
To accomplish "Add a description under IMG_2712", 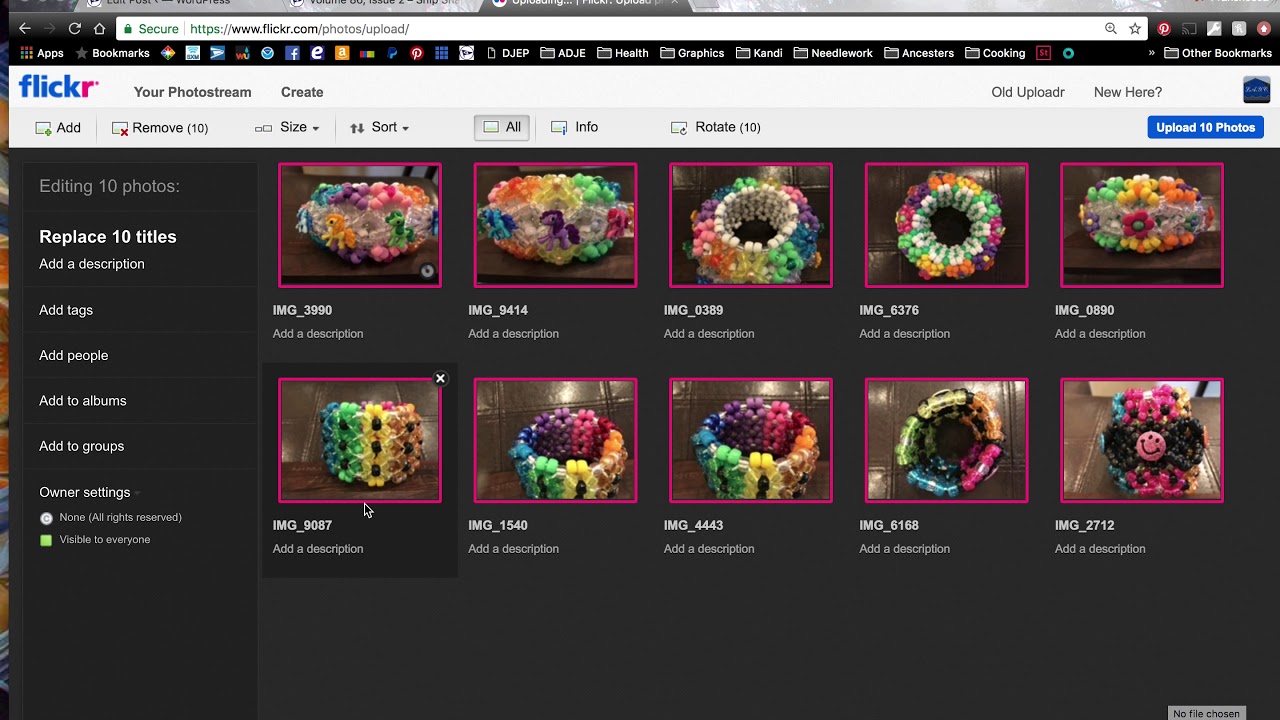I will pos(1100,549).
